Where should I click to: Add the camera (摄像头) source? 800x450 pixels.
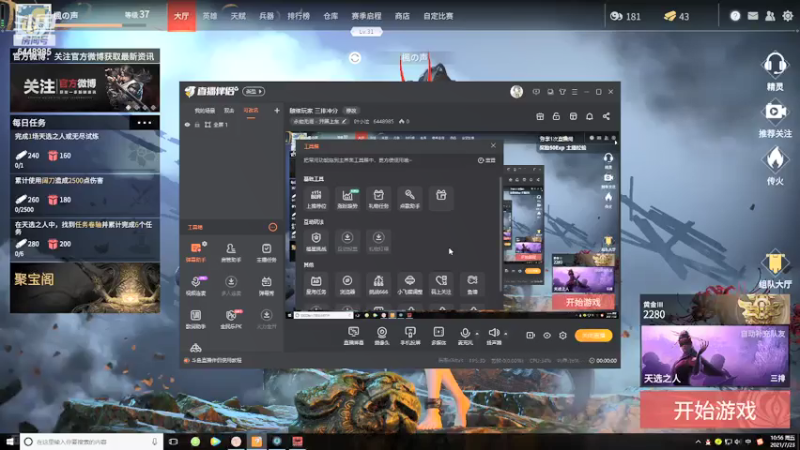(x=382, y=336)
